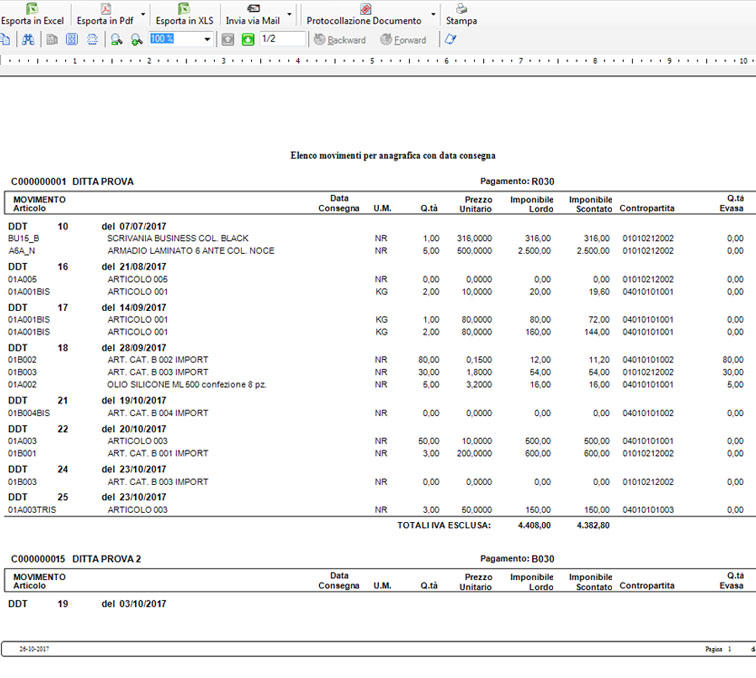Click Protocollazione Documento button
Image resolution: width=756 pixels, height=678 pixels.
click(x=364, y=14)
